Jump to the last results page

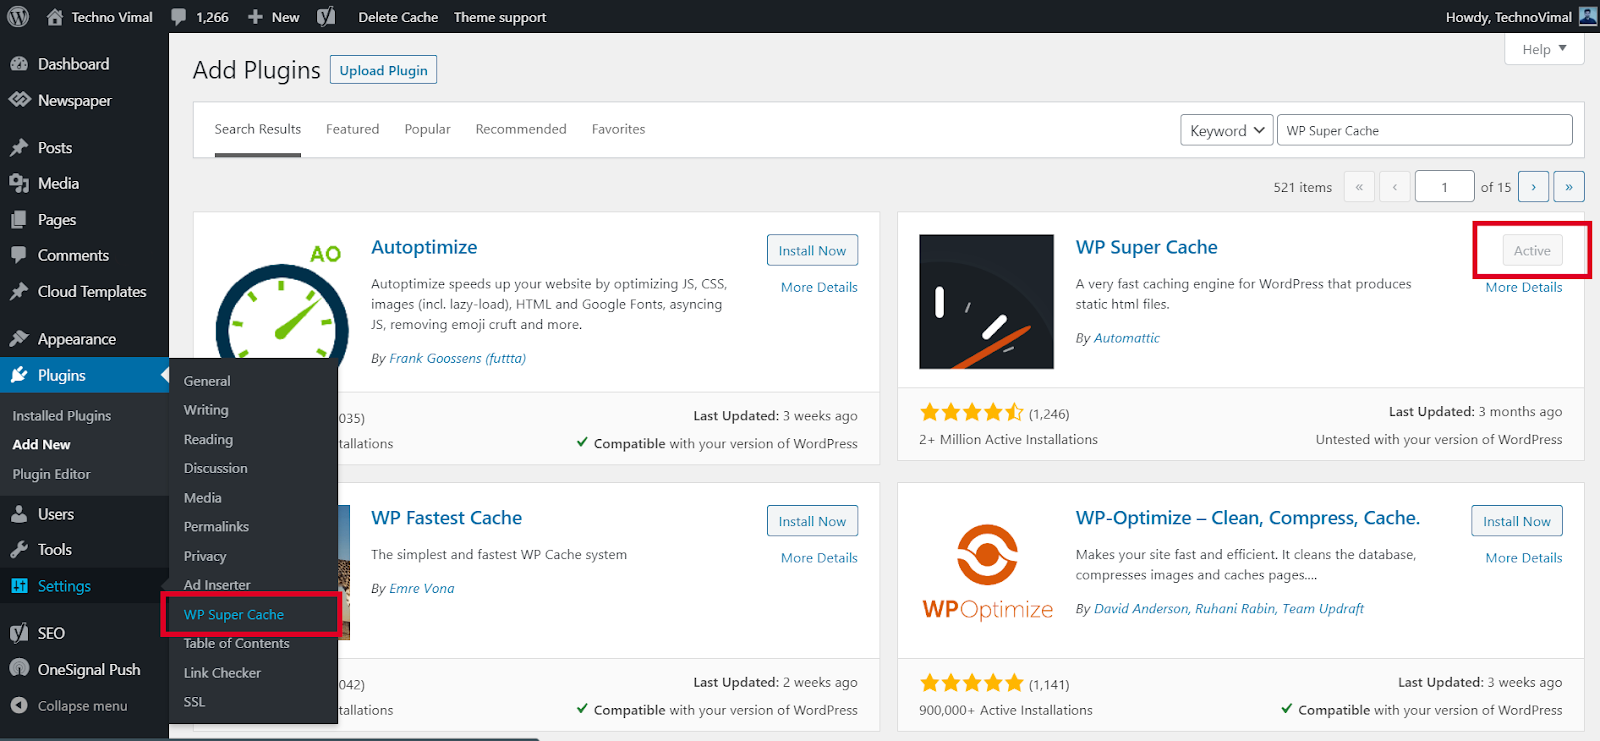[1569, 187]
